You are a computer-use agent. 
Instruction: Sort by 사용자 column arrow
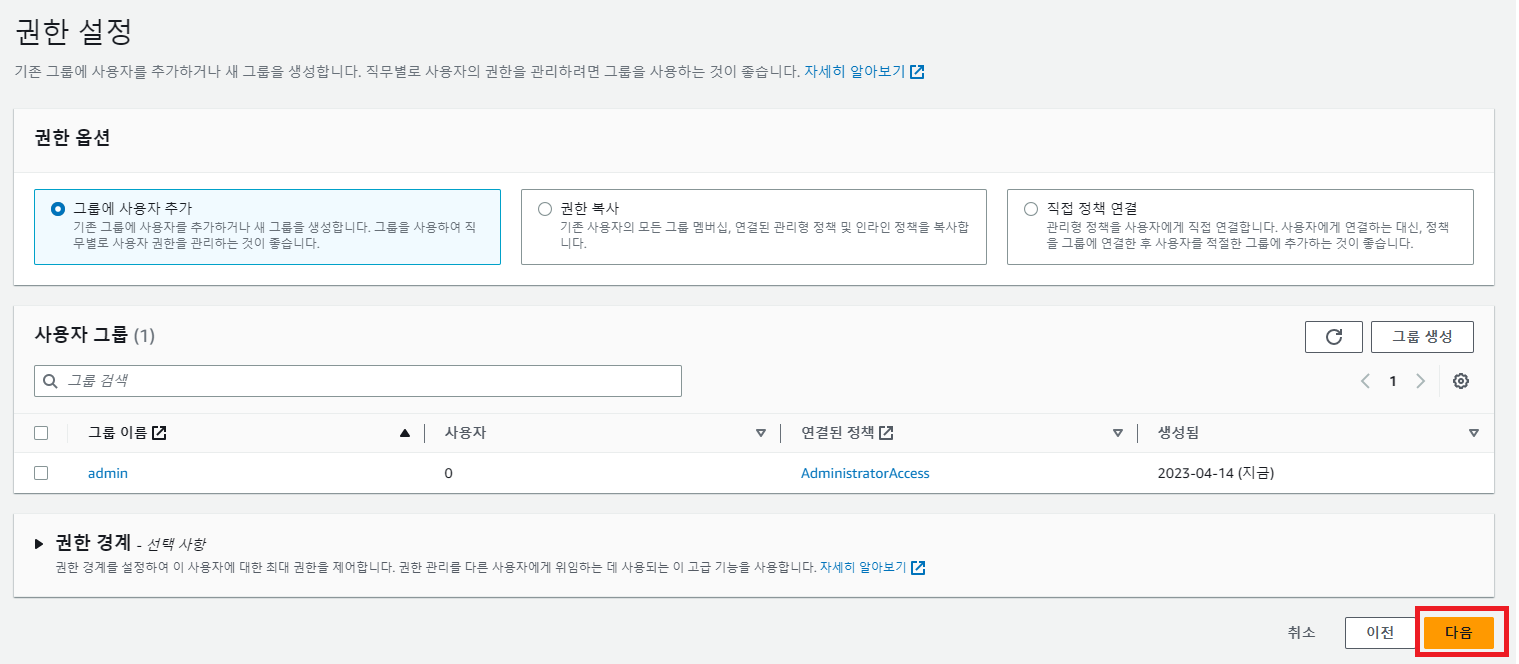point(761,433)
